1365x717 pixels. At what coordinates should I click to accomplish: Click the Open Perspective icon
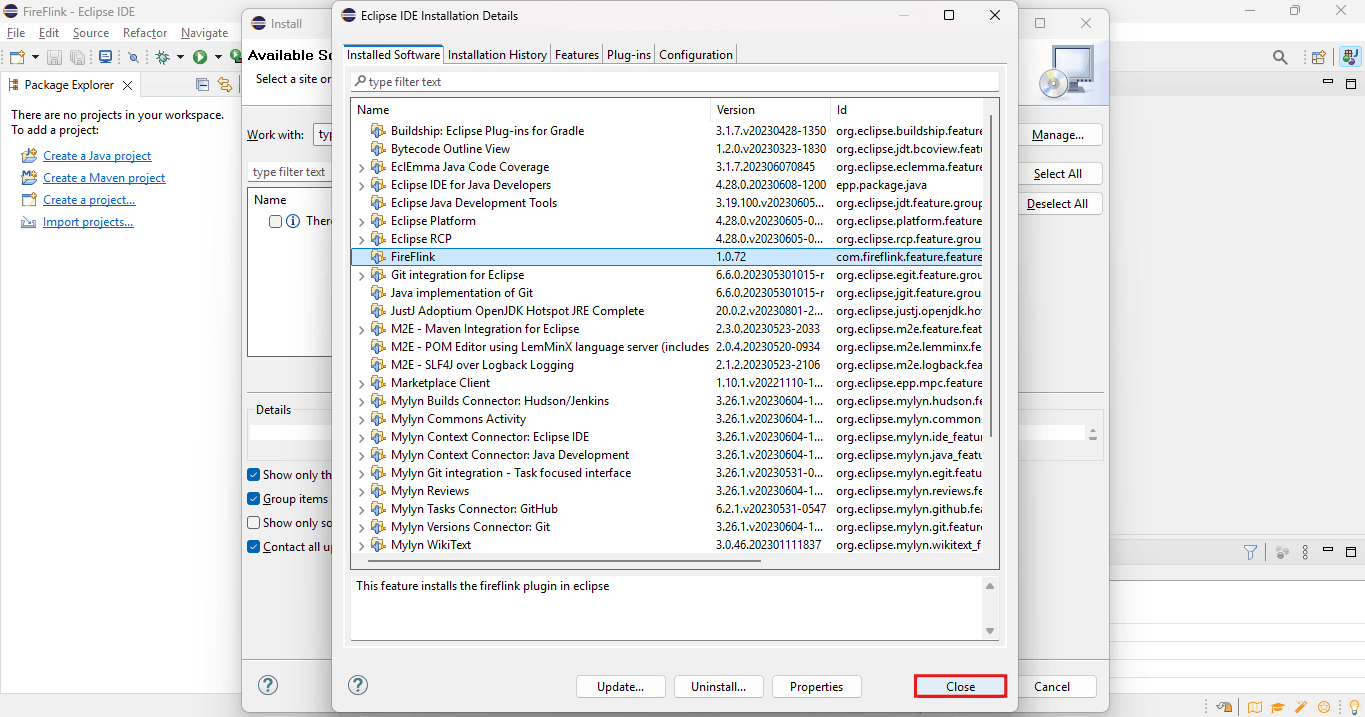[x=1319, y=57]
